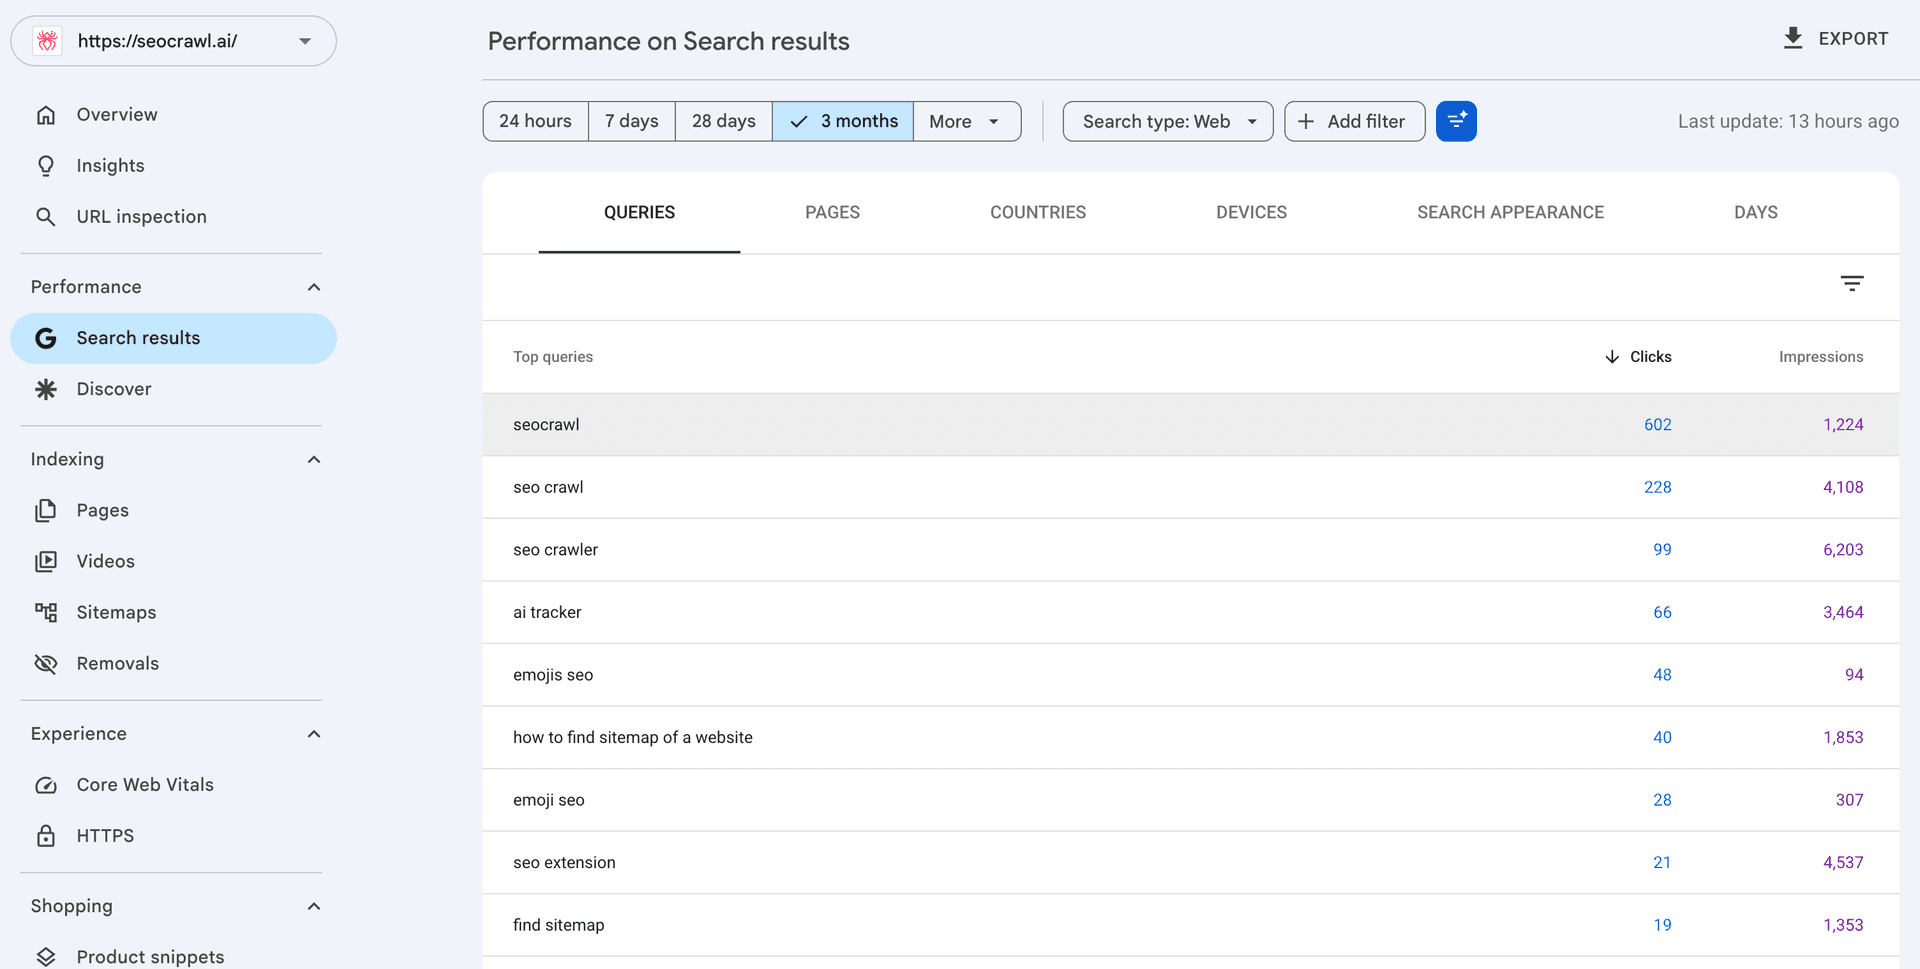The height and width of the screenshot is (969, 1920).
Task: Click the Clicks column header label
Action: pyautogui.click(x=1651, y=357)
